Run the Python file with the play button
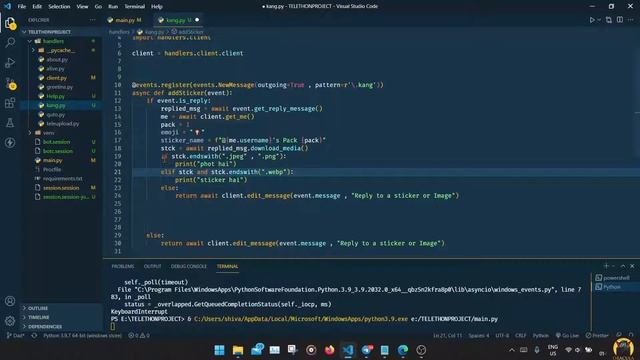The height and width of the screenshot is (360, 640). pyautogui.click(x=592, y=20)
